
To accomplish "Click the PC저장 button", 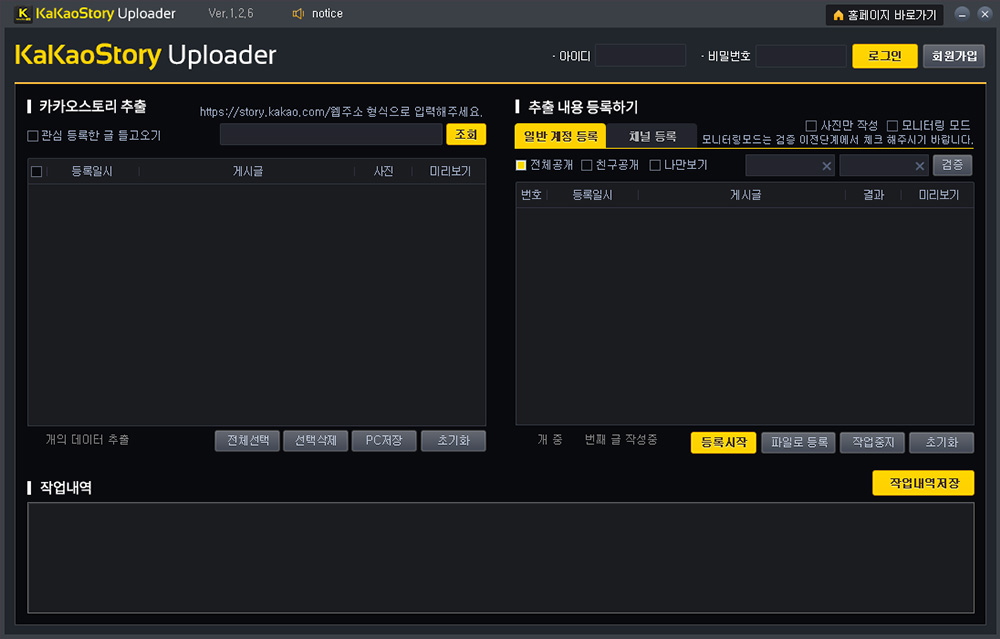I will [383, 441].
